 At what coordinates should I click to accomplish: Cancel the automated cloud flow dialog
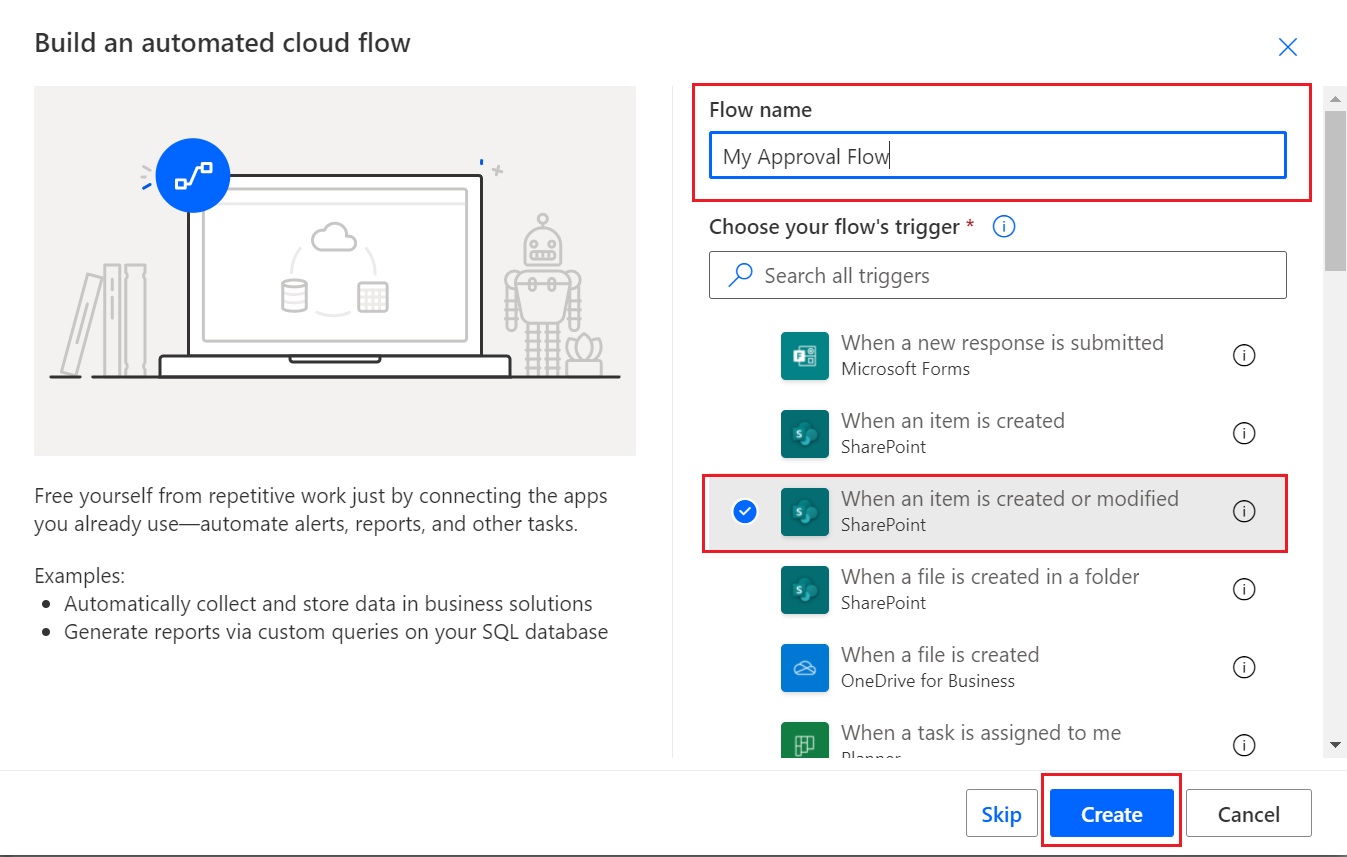(1248, 814)
